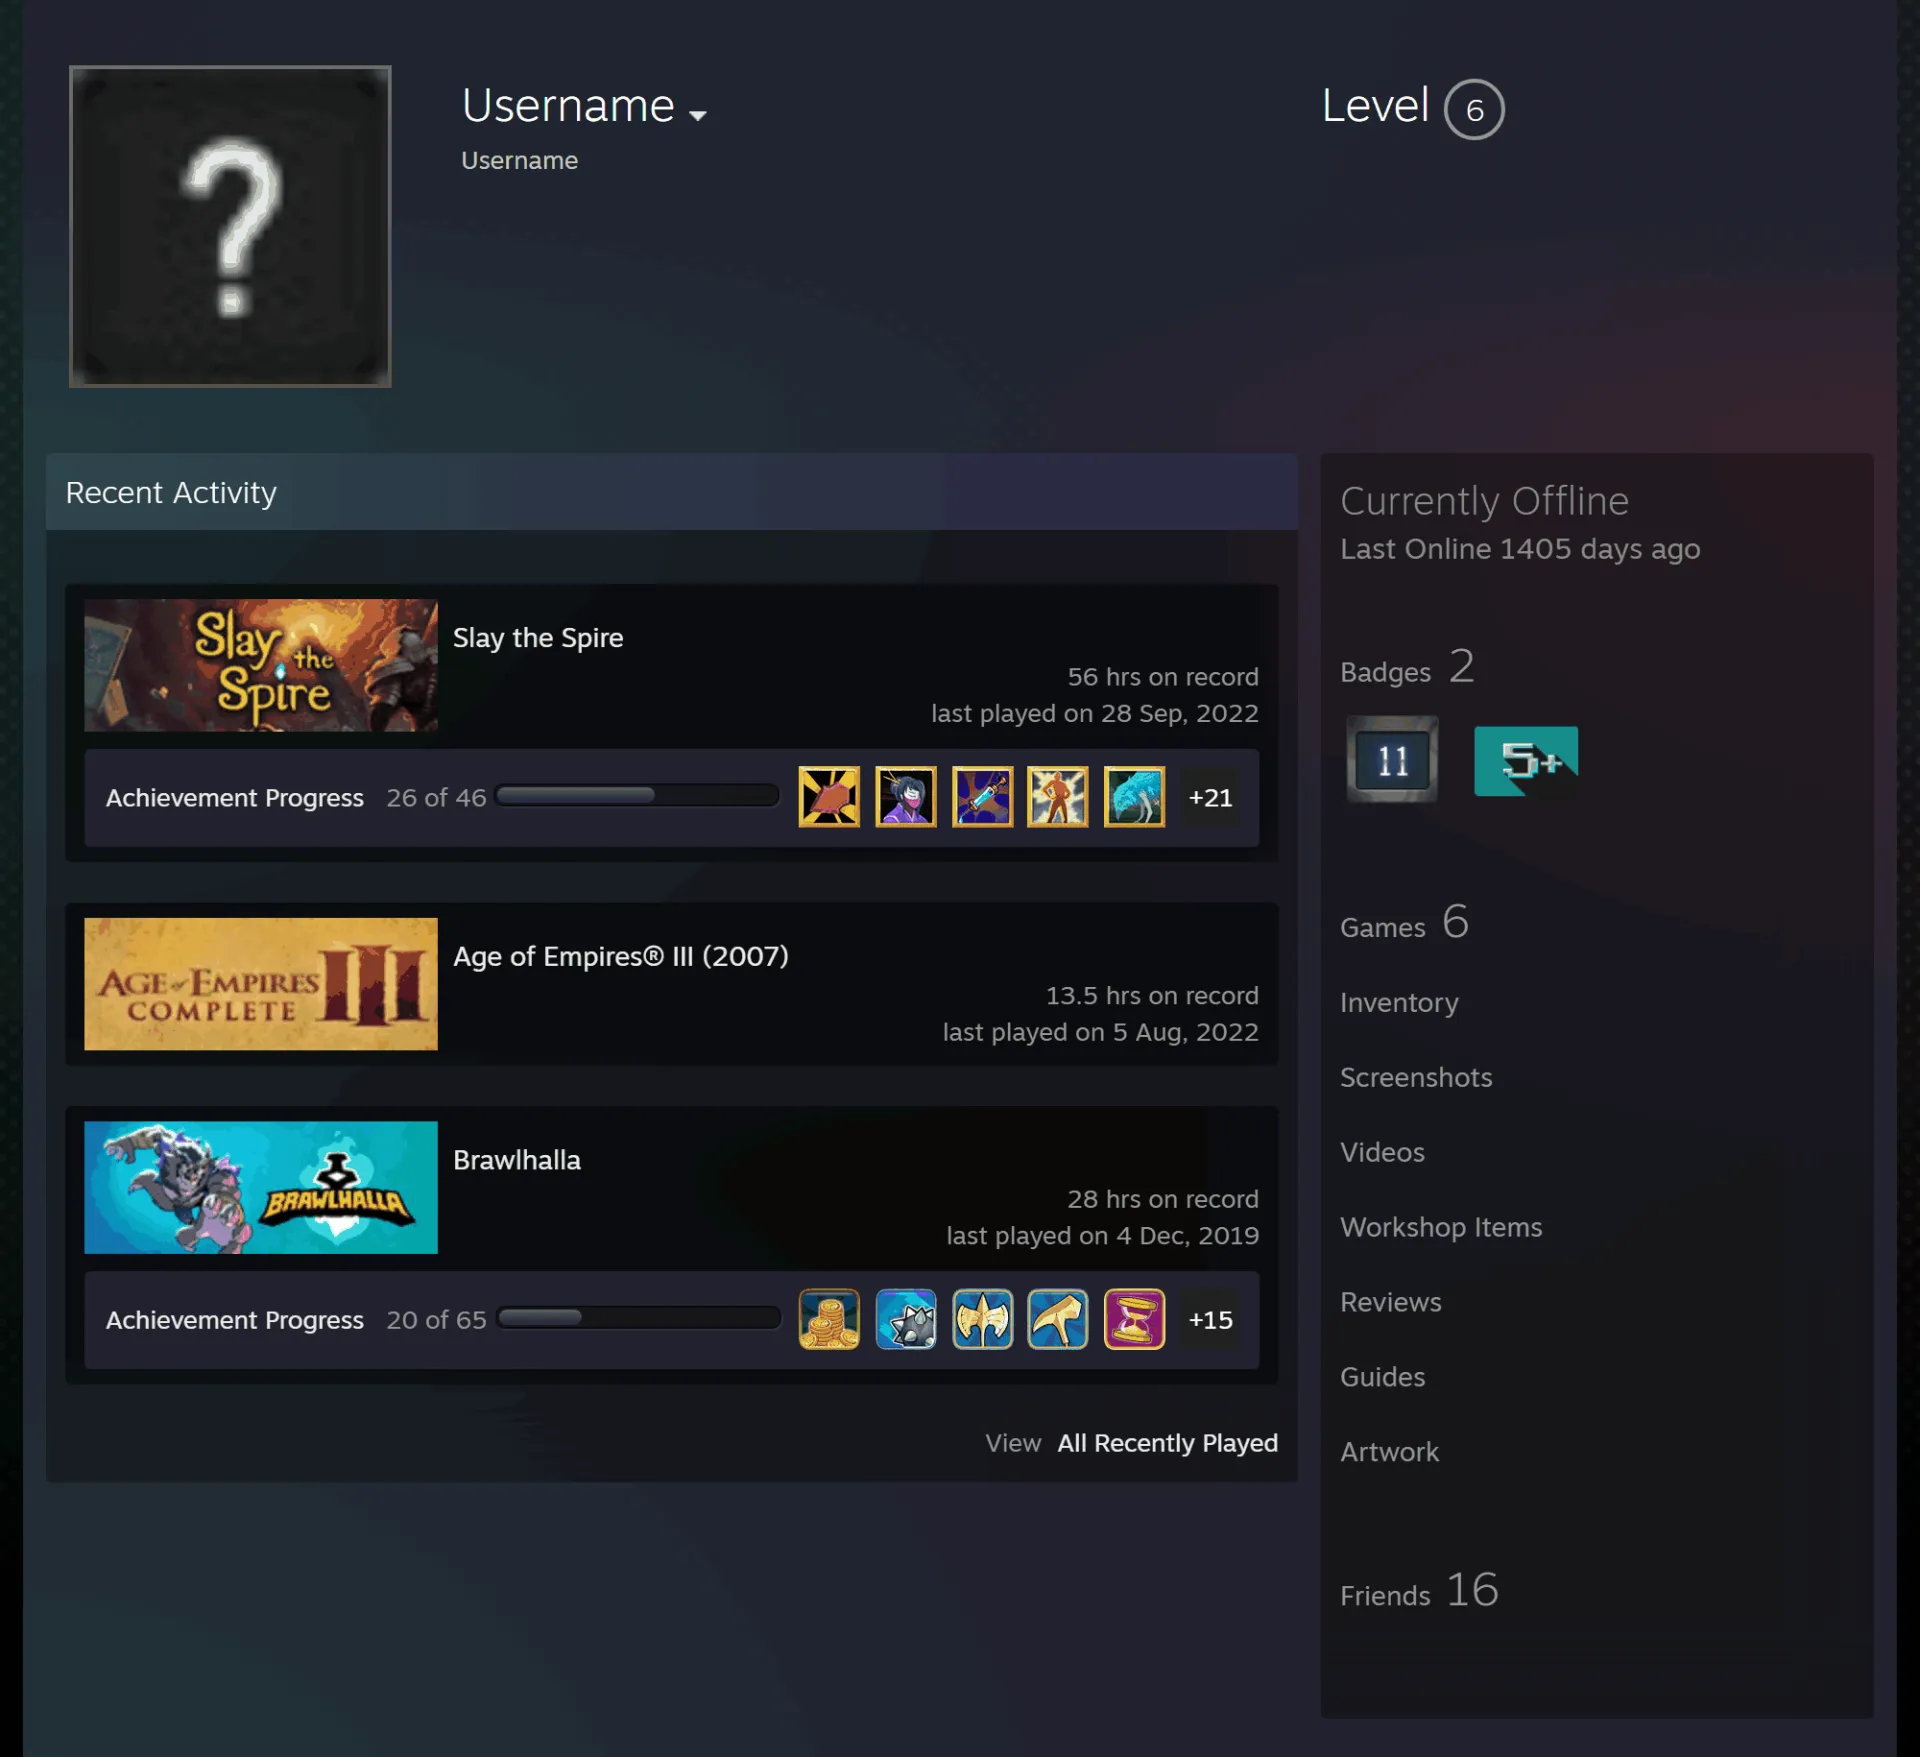This screenshot has width=1920, height=1757.
Task: Open the Age of Empires® III (2007) title
Action: click(x=621, y=957)
